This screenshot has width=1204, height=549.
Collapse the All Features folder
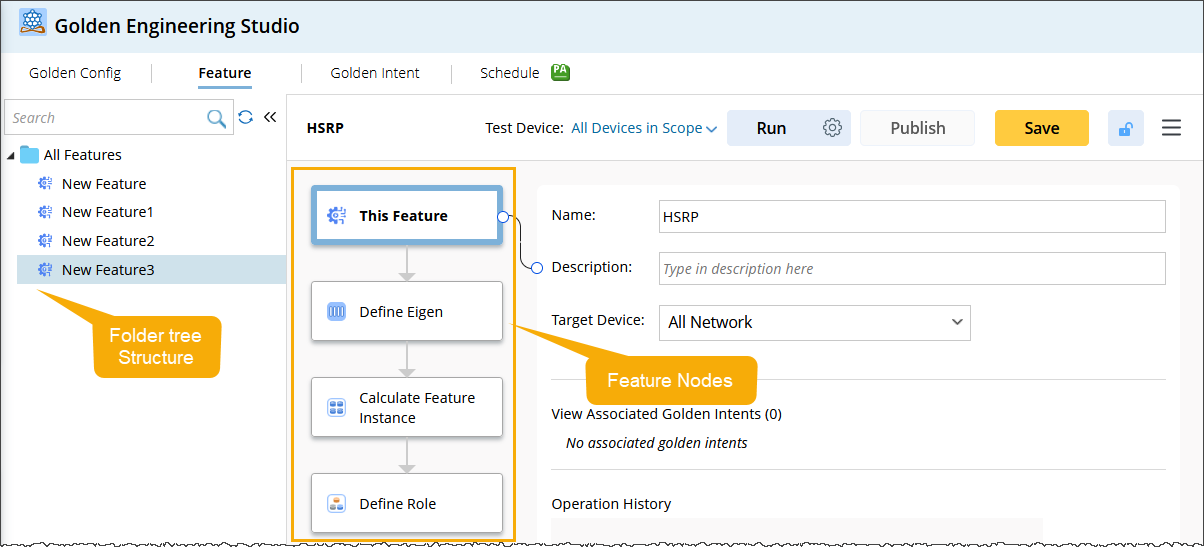click(x=10, y=155)
